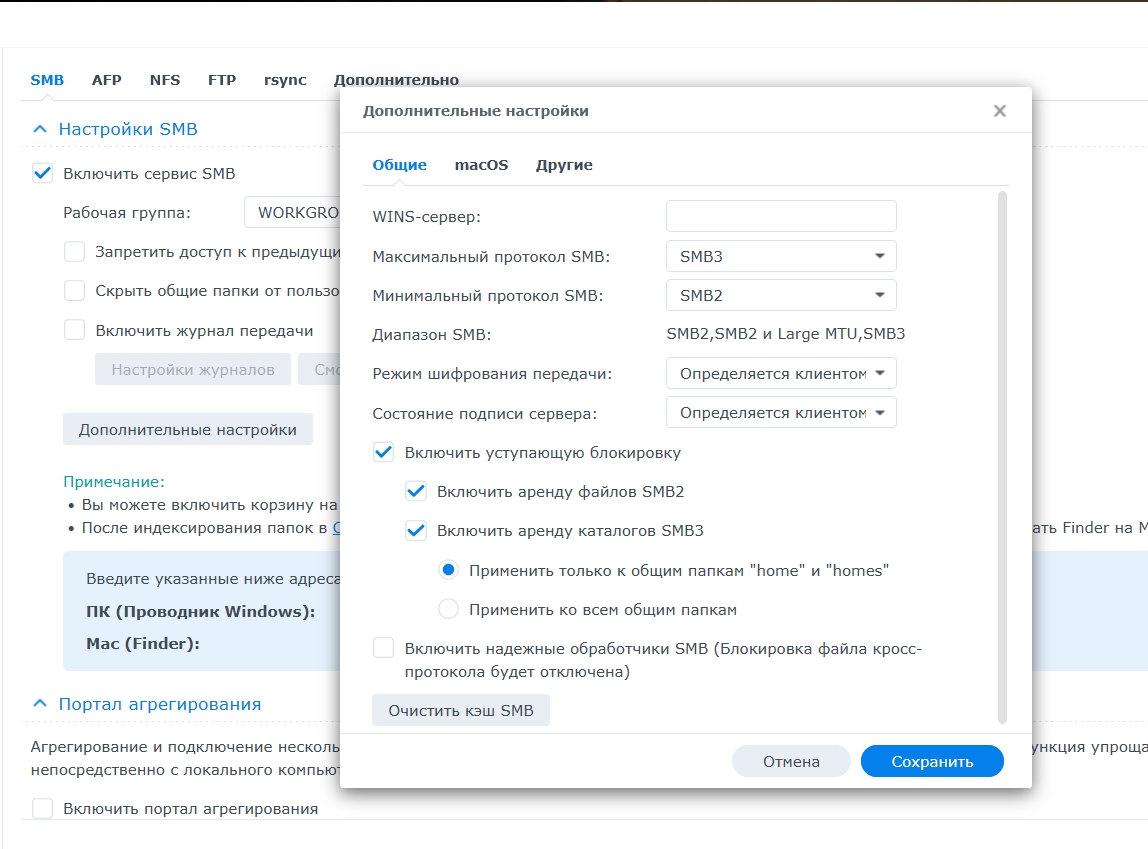Switch to the macOS tab
Viewport: 1148px width, 849px height.
click(481, 165)
